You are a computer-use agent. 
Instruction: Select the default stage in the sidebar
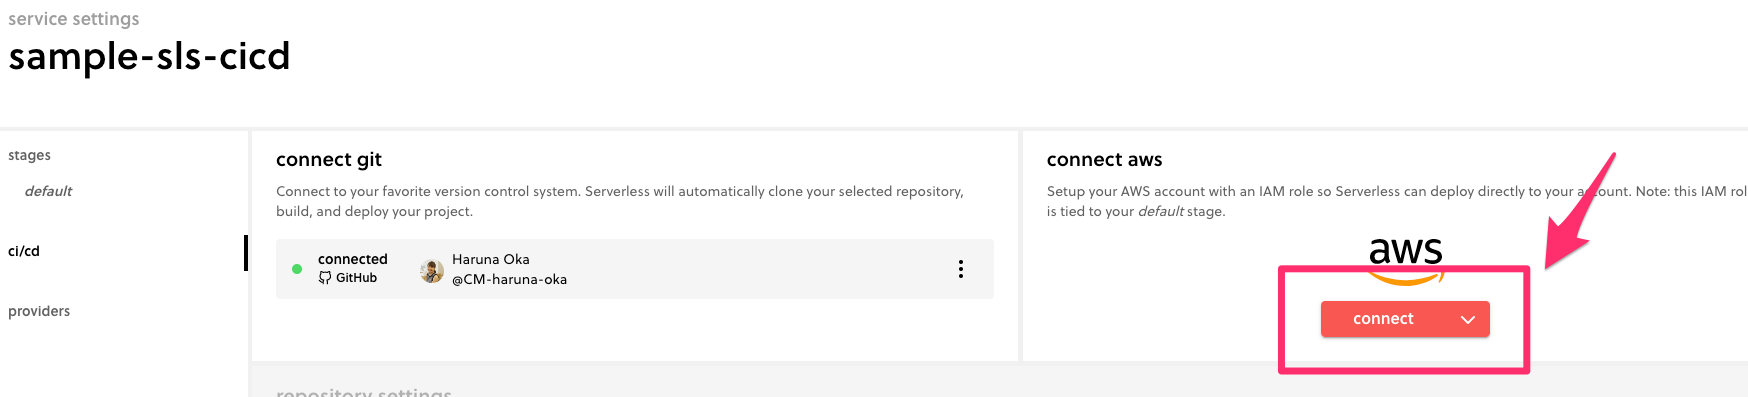pyautogui.click(x=48, y=191)
